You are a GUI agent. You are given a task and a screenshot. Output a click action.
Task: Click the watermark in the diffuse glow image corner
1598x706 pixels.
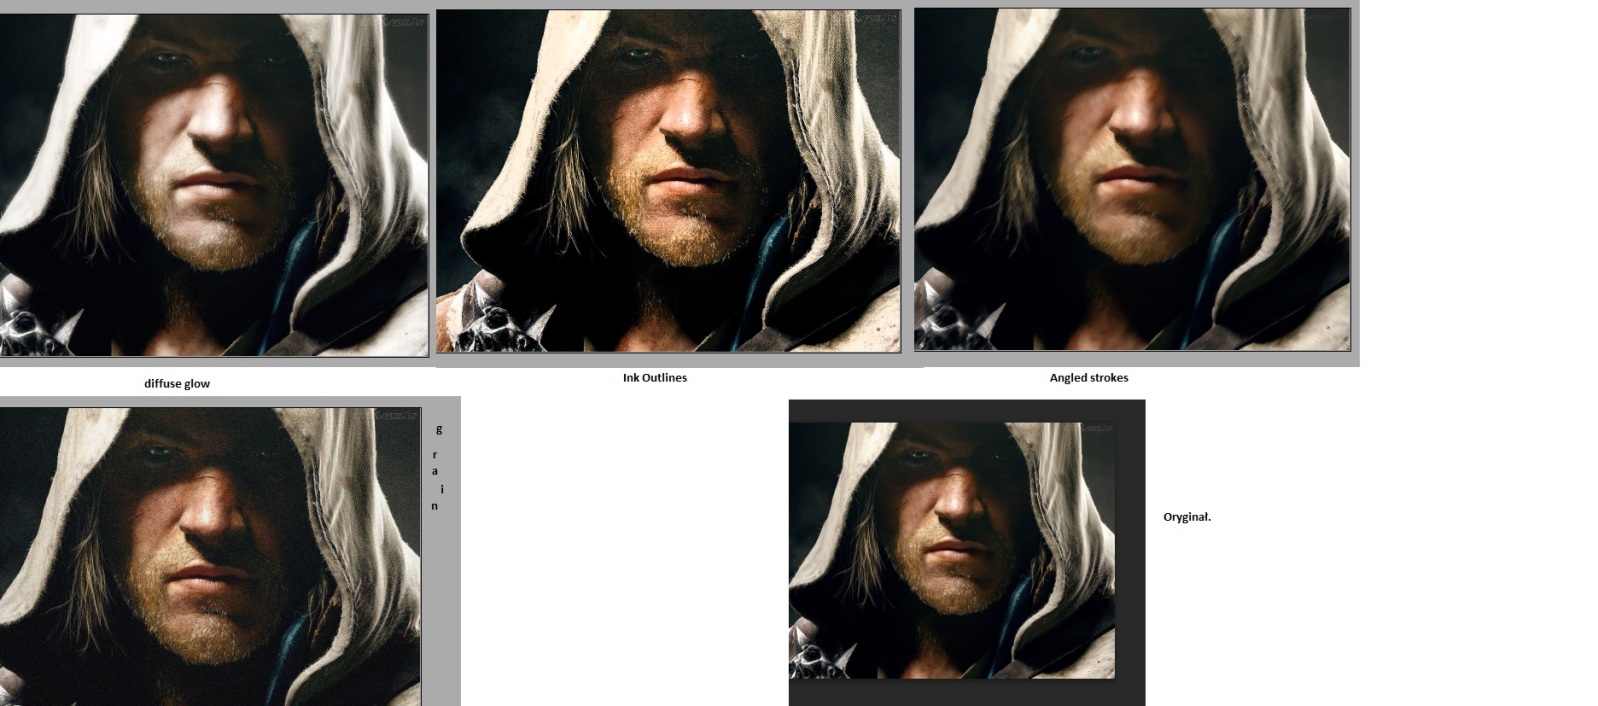coord(403,22)
